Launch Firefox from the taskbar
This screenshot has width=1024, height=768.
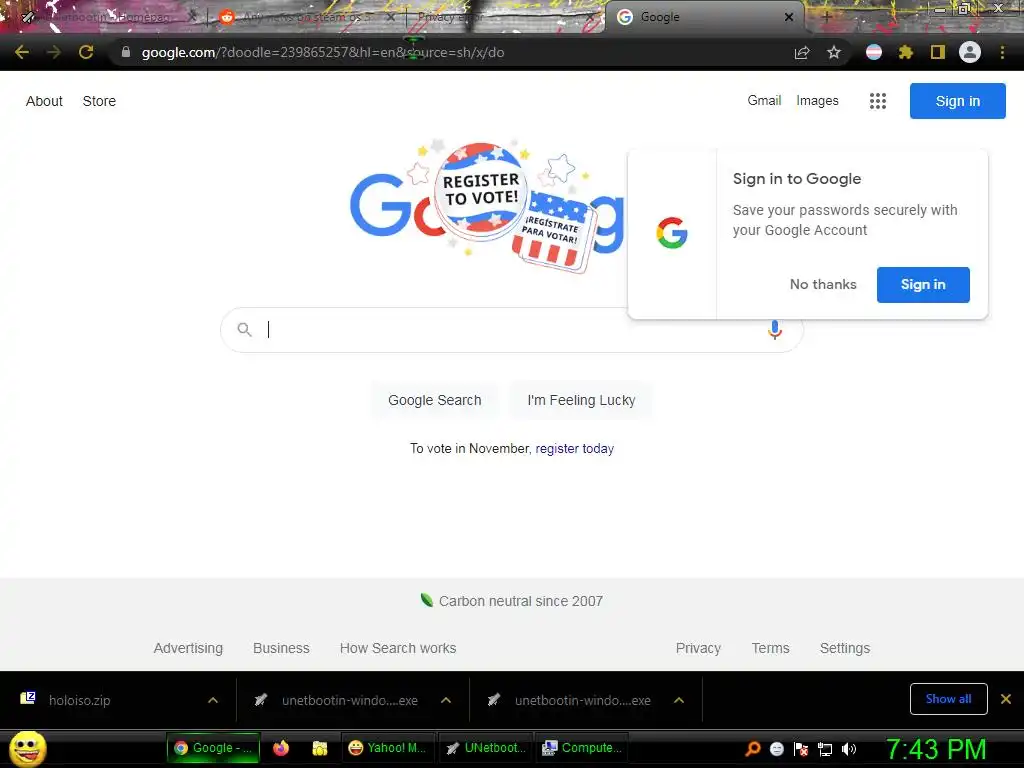[x=281, y=748]
